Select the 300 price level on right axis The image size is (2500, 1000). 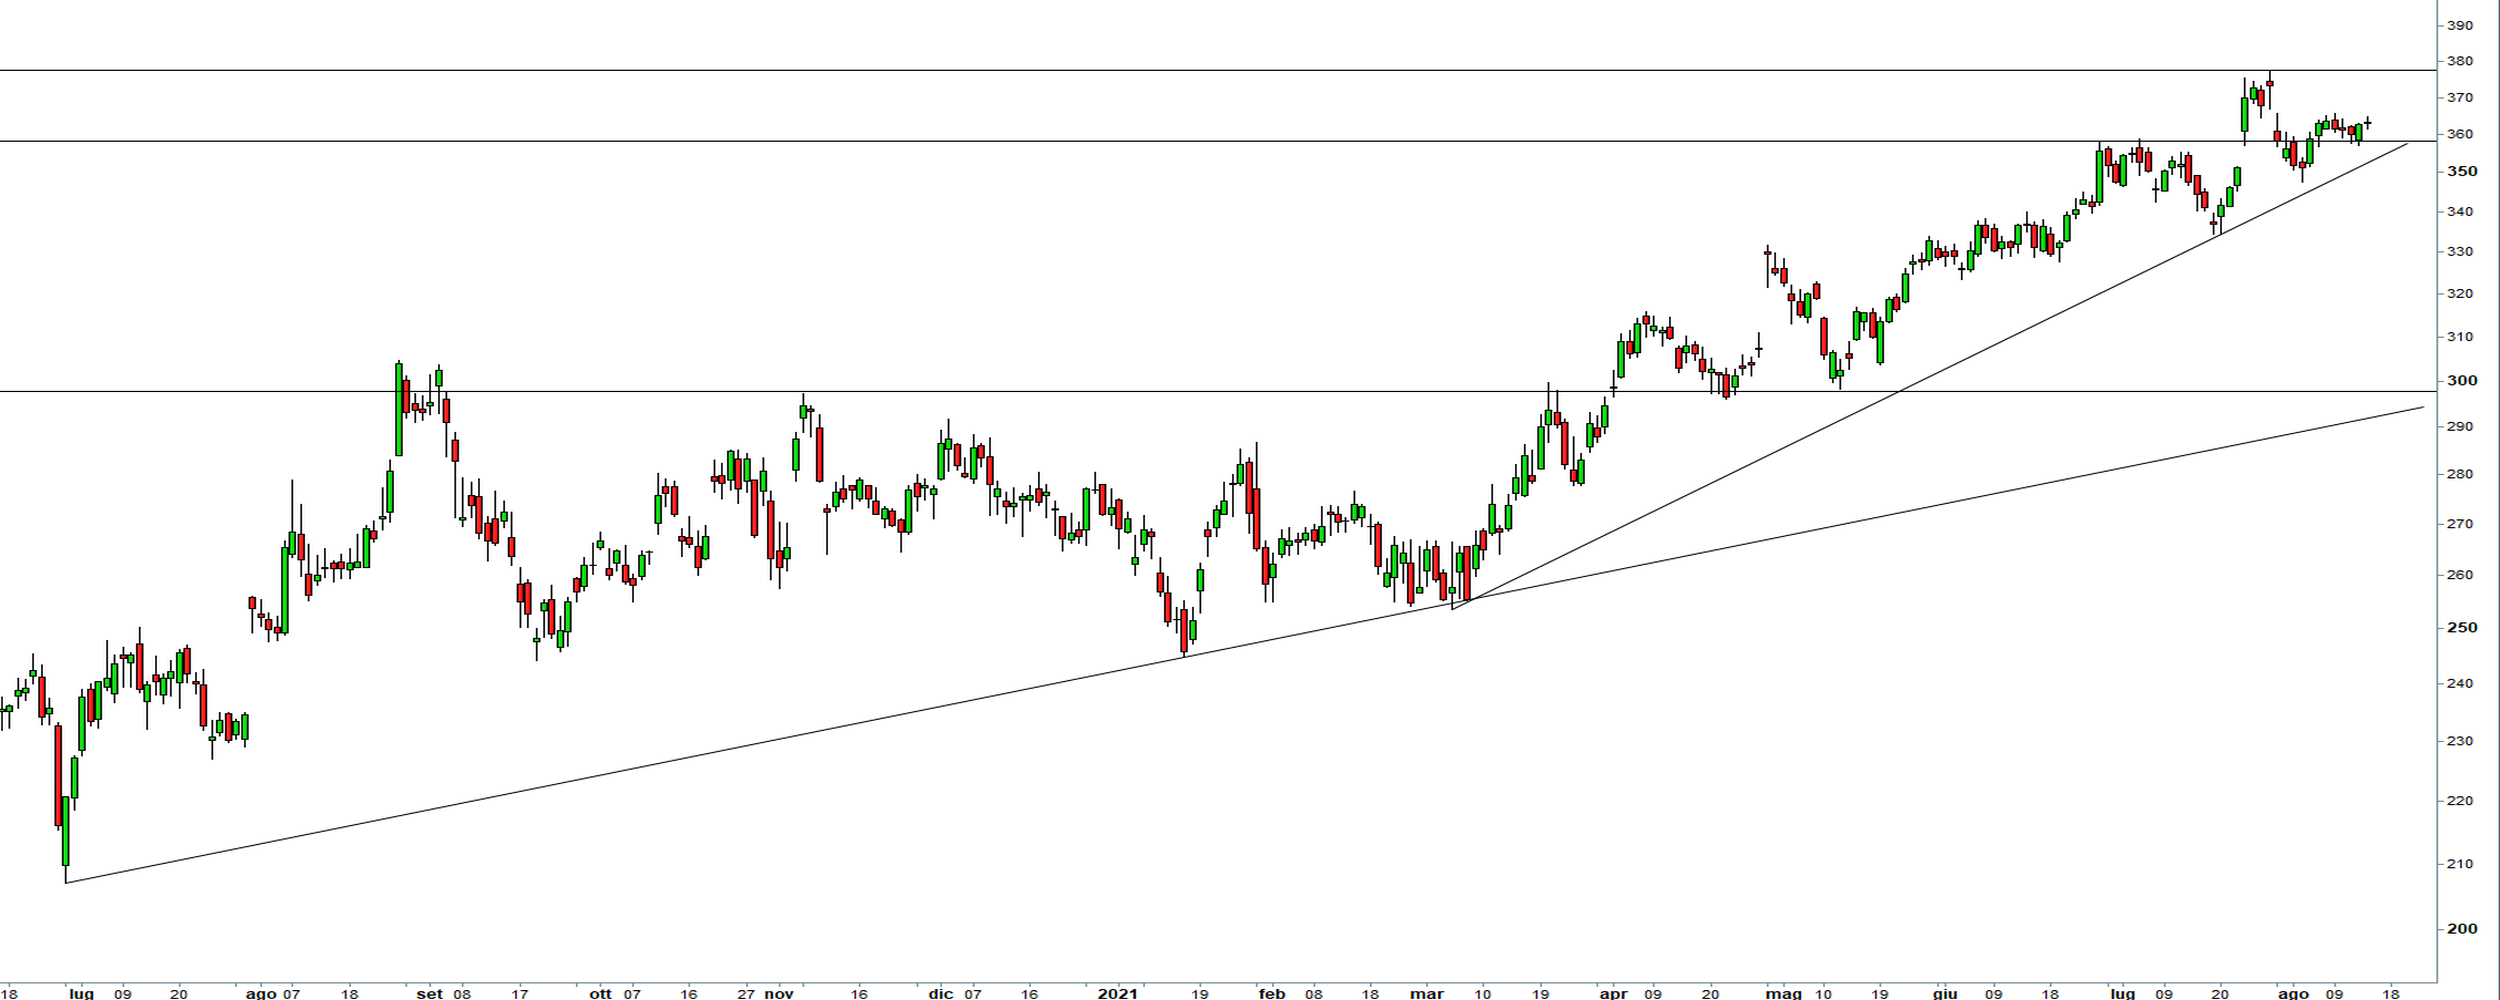coord(2461,380)
